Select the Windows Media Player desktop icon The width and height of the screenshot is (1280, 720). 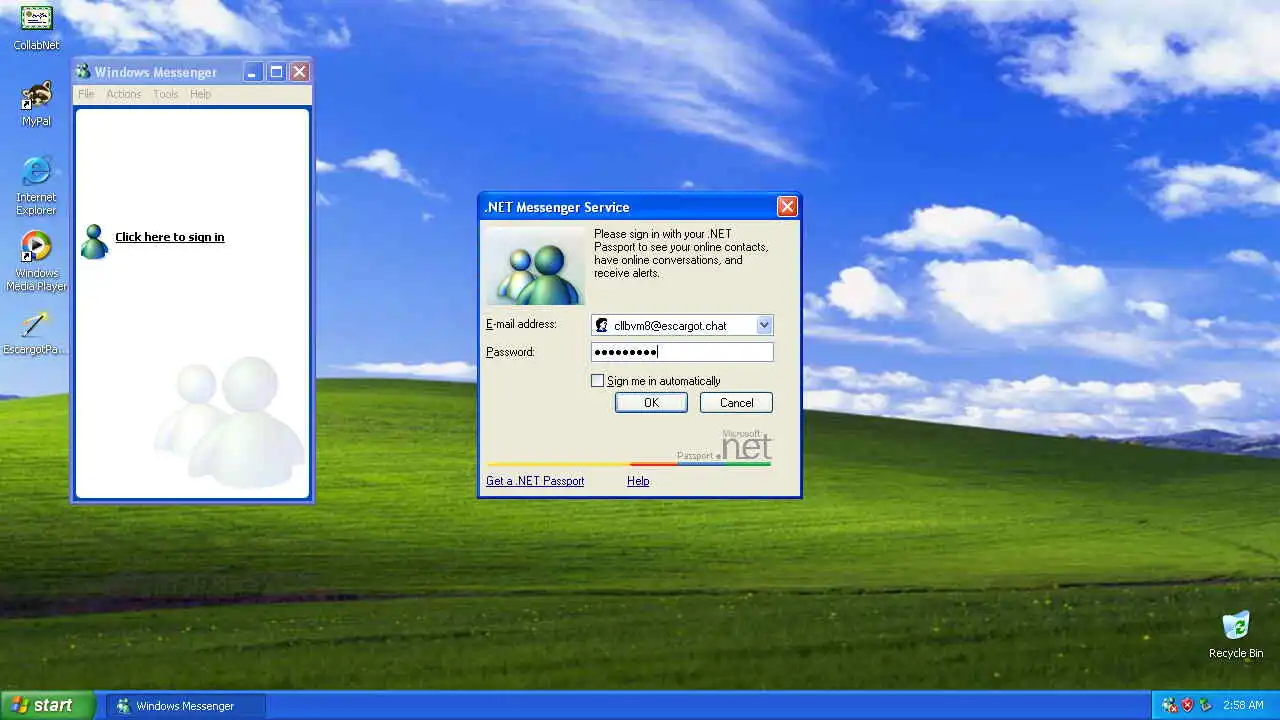point(36,247)
